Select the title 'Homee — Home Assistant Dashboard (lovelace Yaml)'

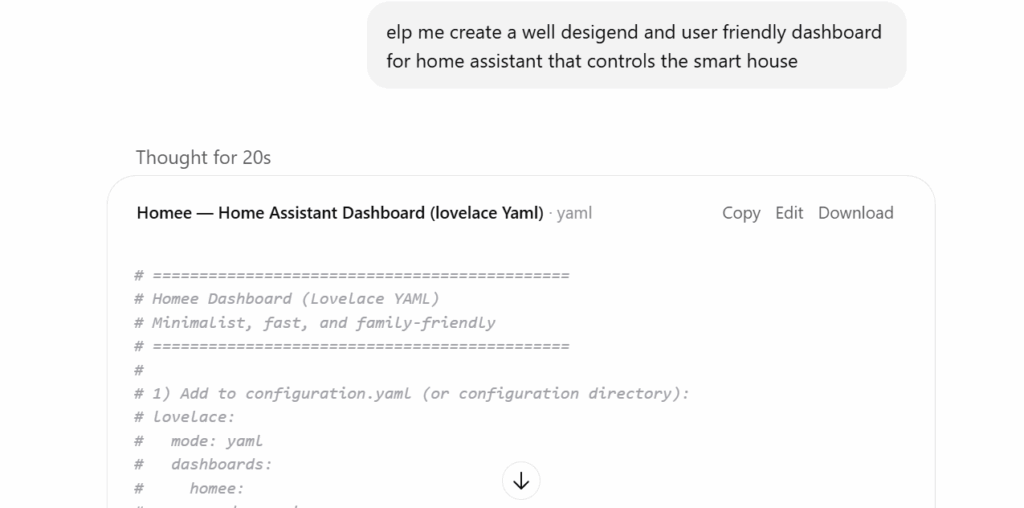(x=340, y=213)
